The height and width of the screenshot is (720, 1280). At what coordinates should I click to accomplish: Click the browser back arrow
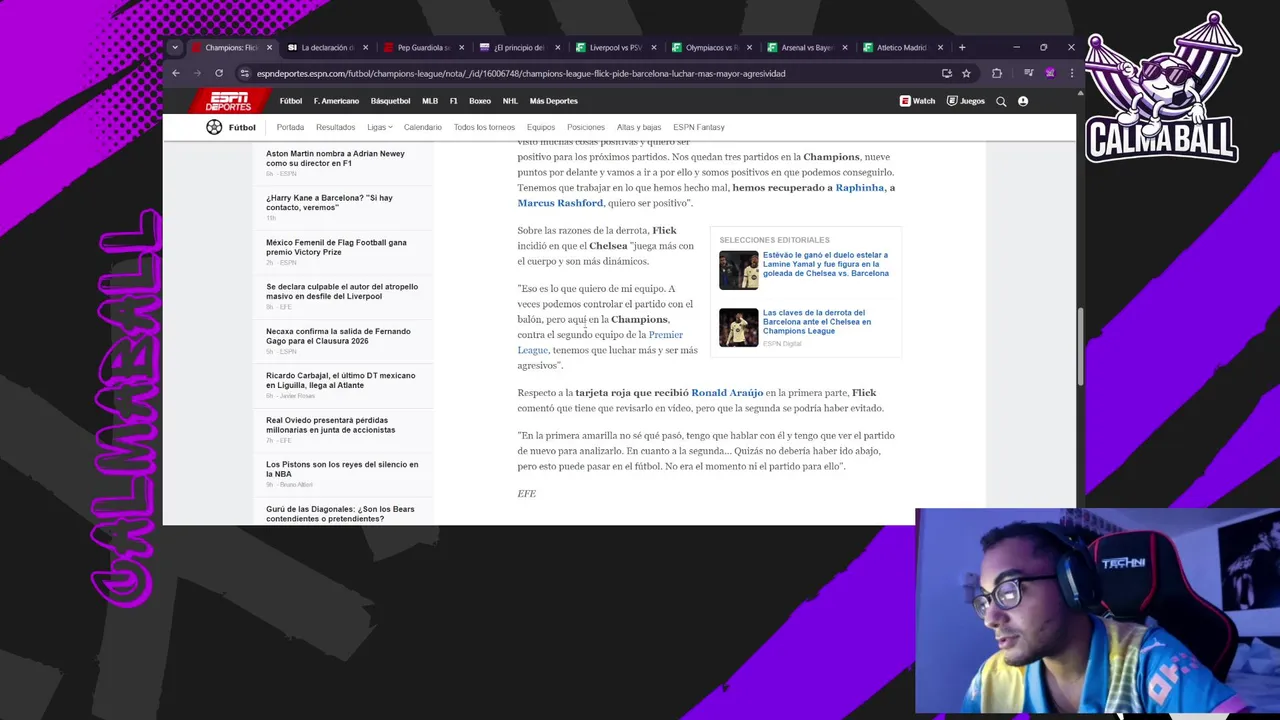(x=176, y=73)
